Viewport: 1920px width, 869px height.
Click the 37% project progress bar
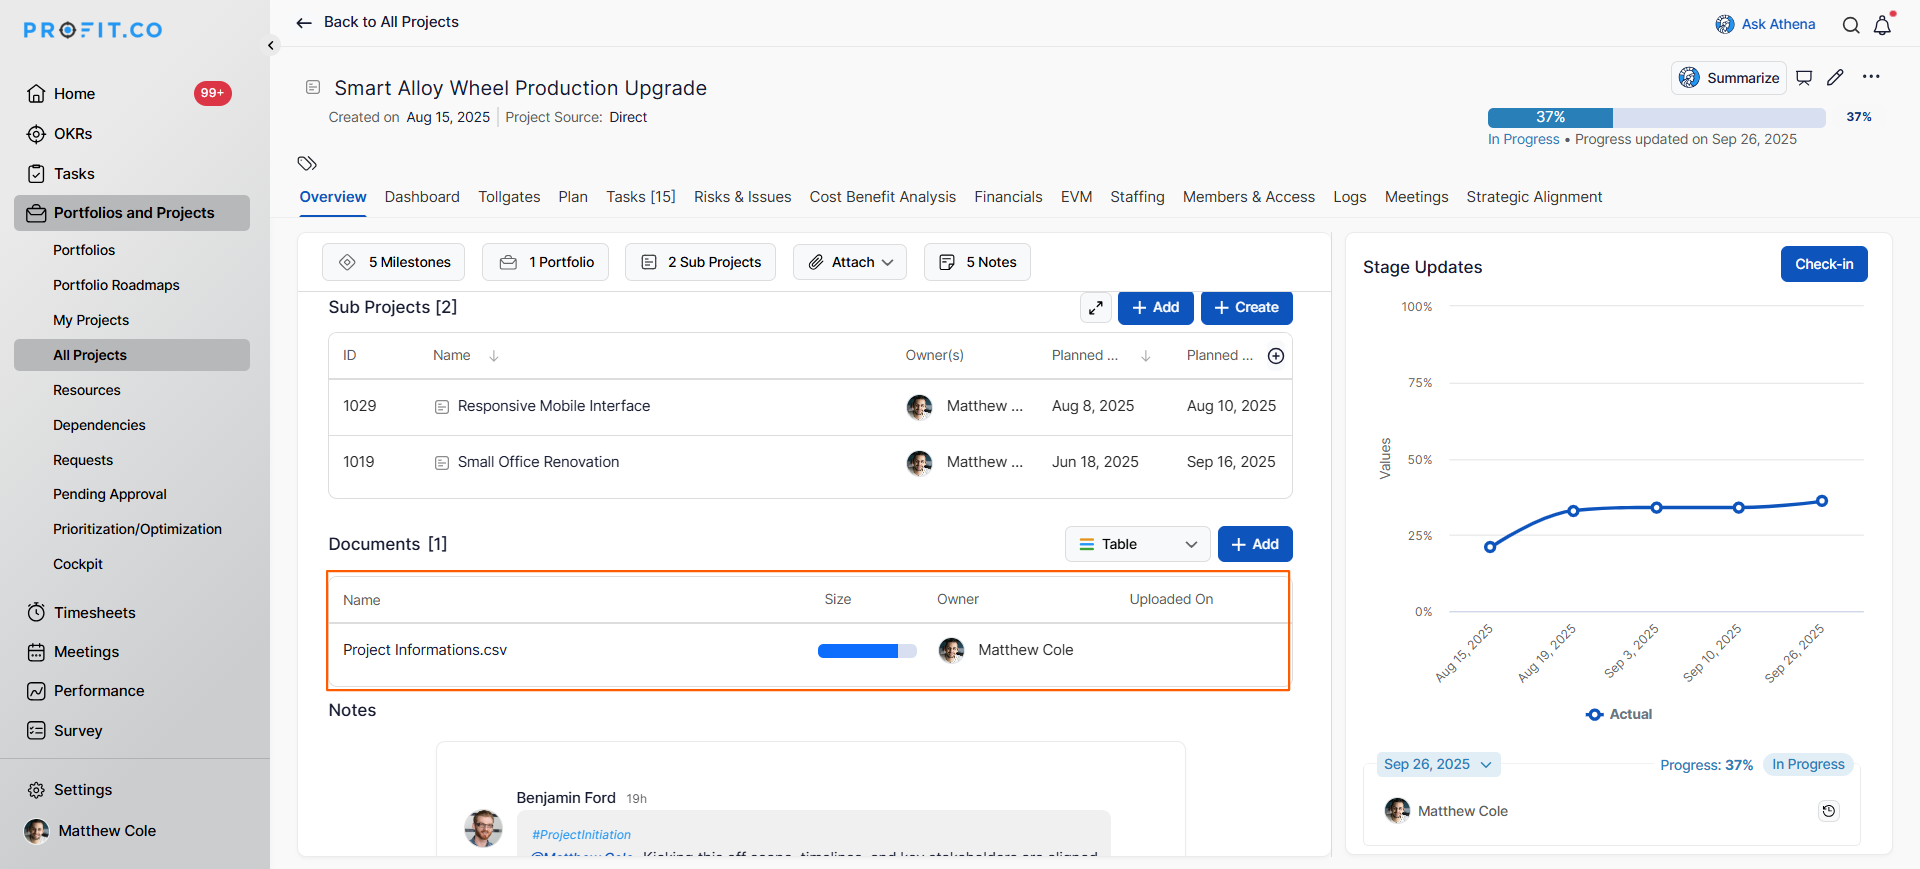(1656, 117)
